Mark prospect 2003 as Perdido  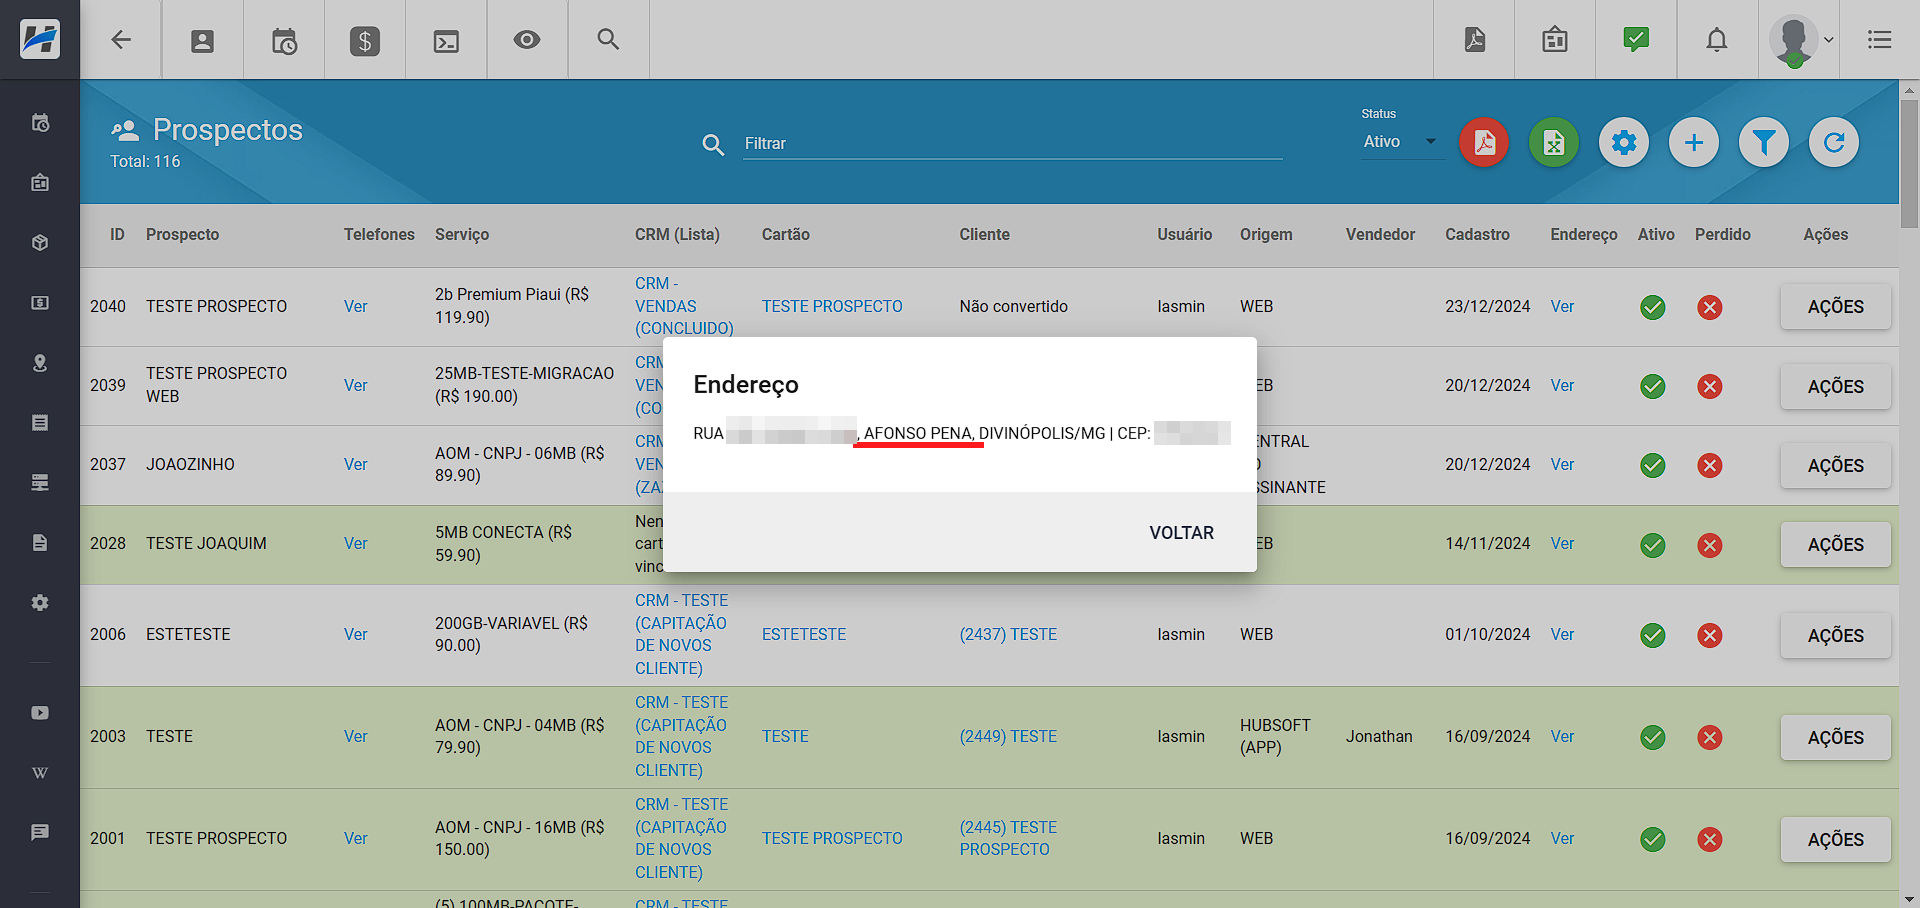coord(1710,737)
